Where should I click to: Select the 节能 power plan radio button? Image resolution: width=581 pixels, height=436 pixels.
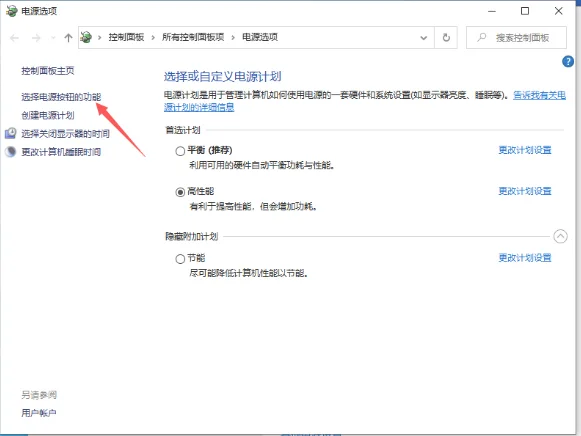click(180, 259)
